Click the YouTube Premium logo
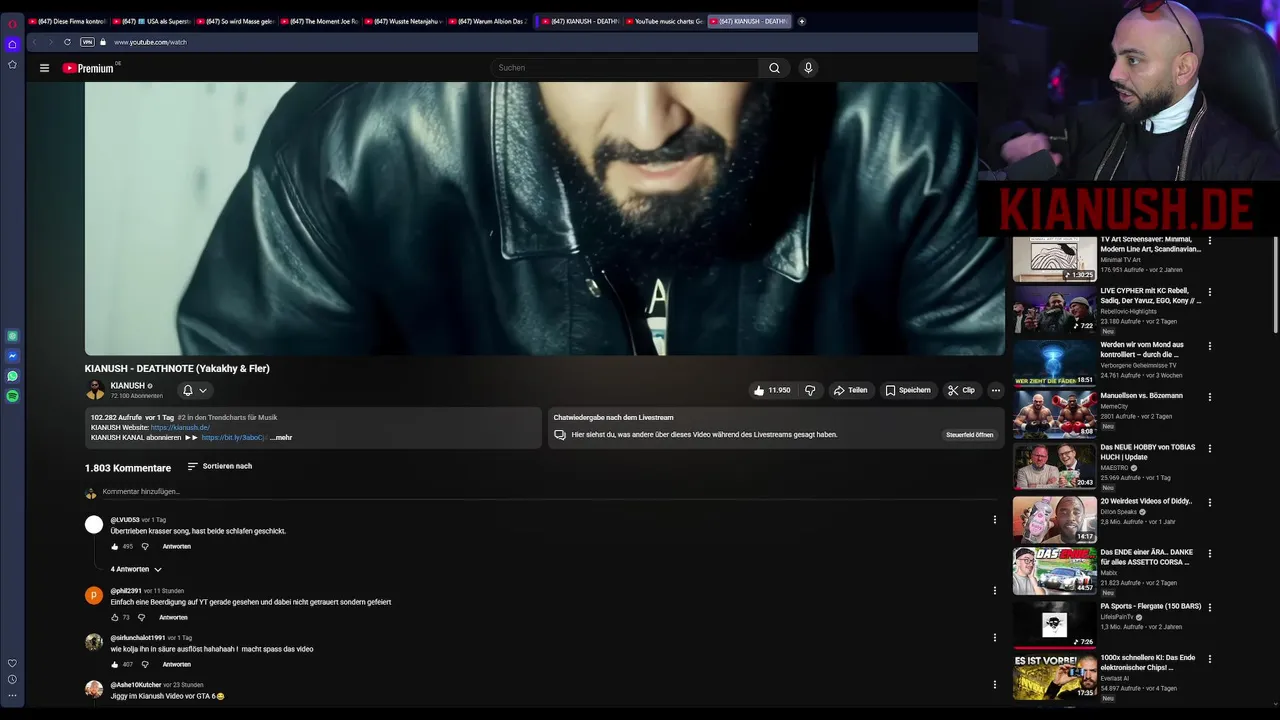1280x720 pixels. (x=91, y=68)
